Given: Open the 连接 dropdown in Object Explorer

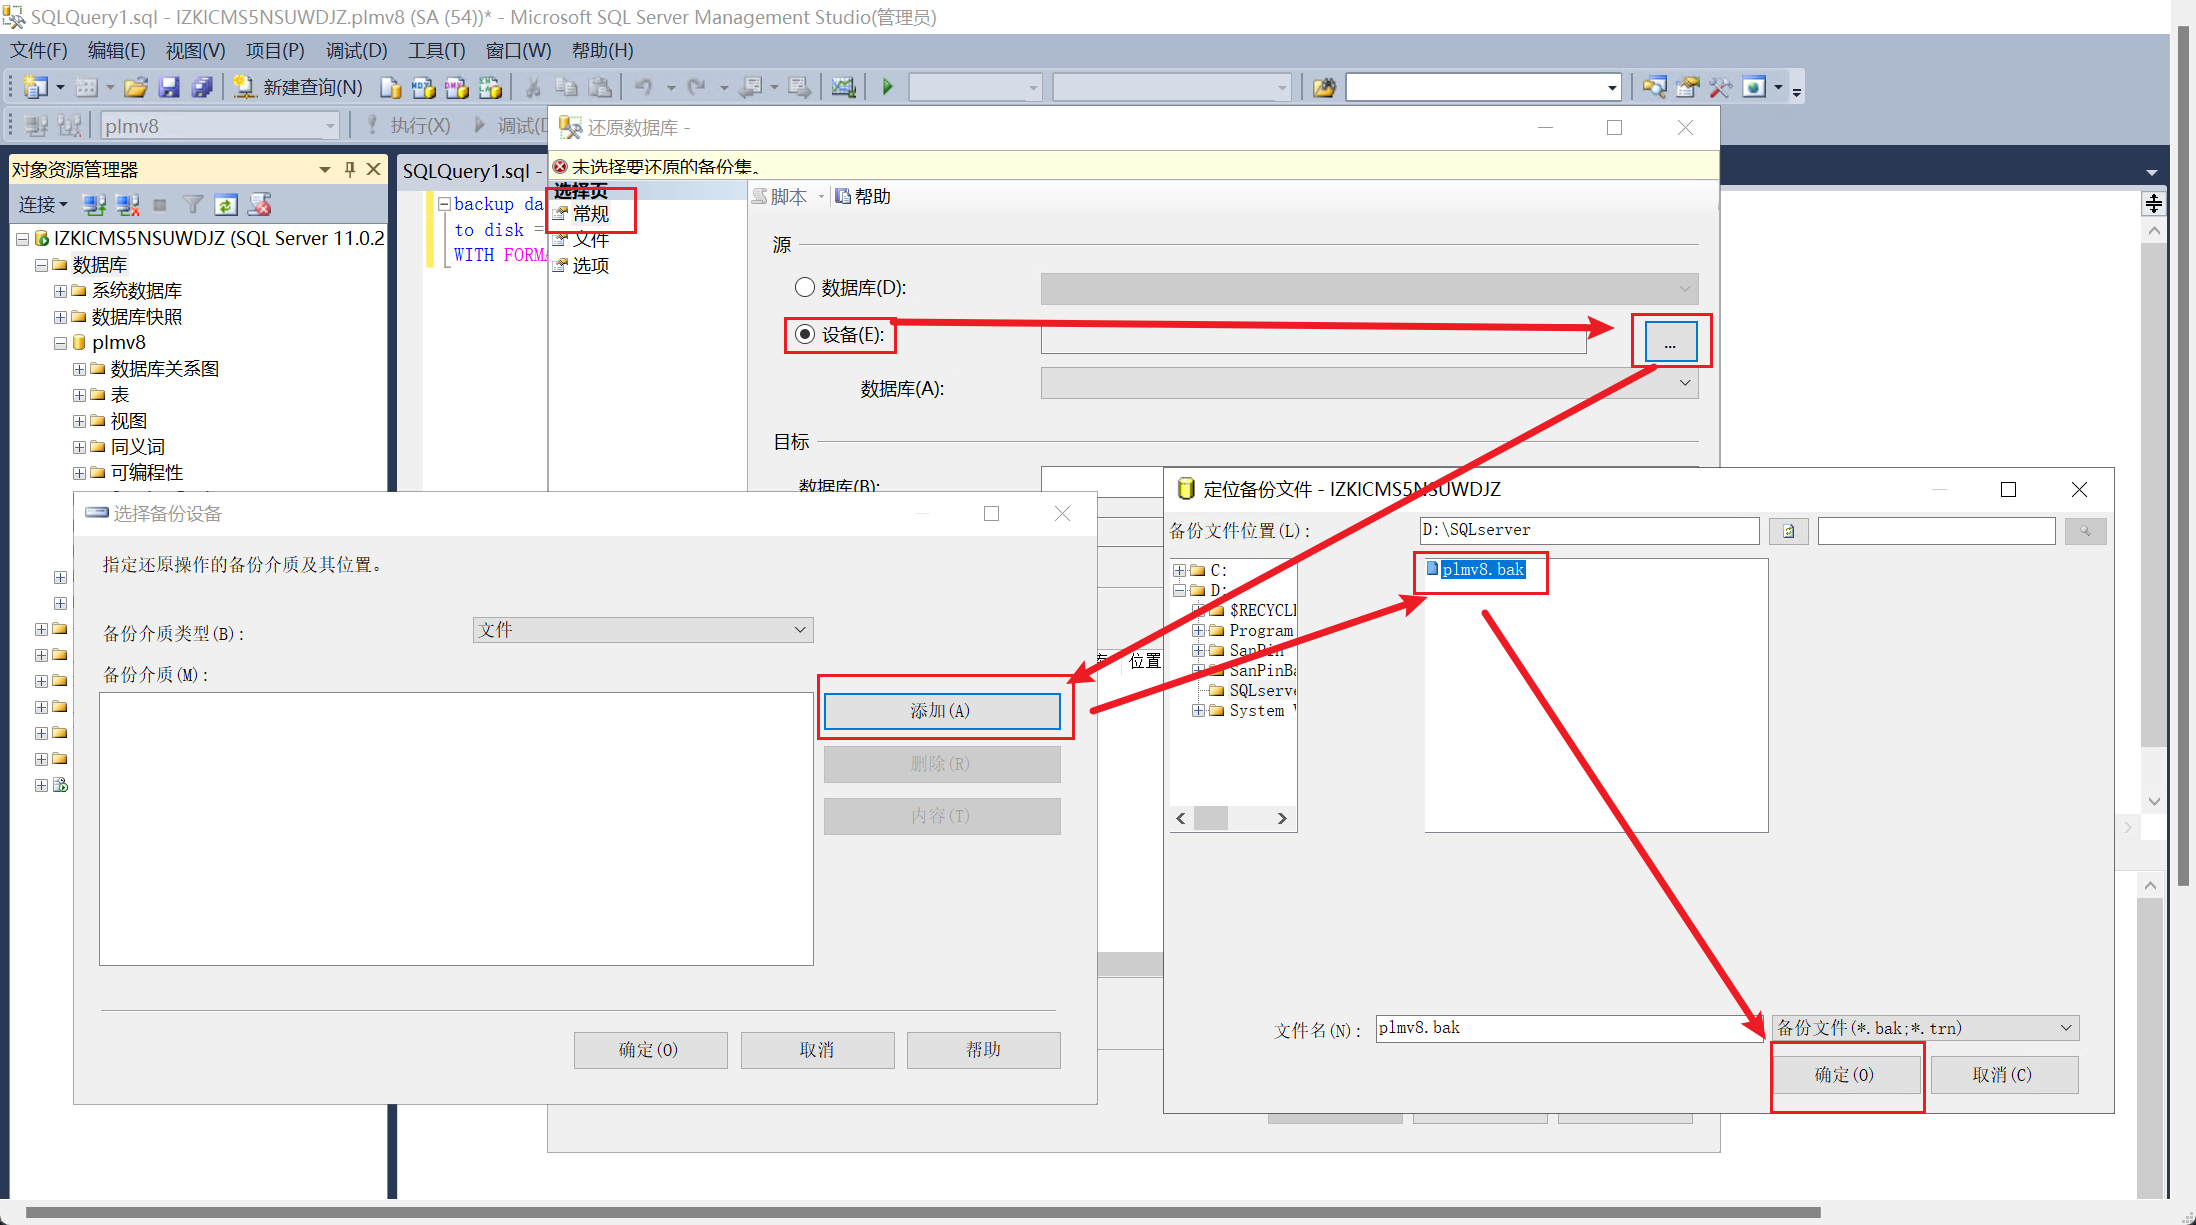Looking at the screenshot, I should (x=43, y=205).
